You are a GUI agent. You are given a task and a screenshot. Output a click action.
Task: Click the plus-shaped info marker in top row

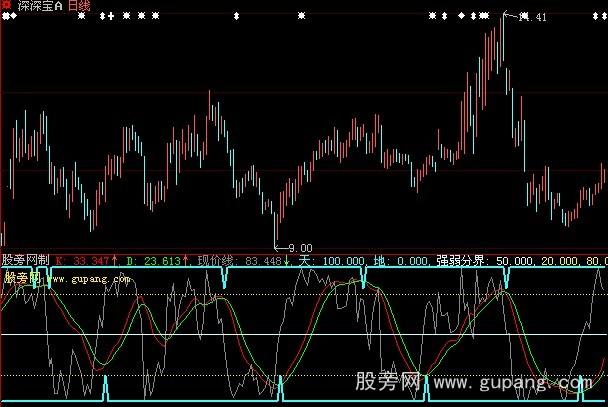(111, 16)
